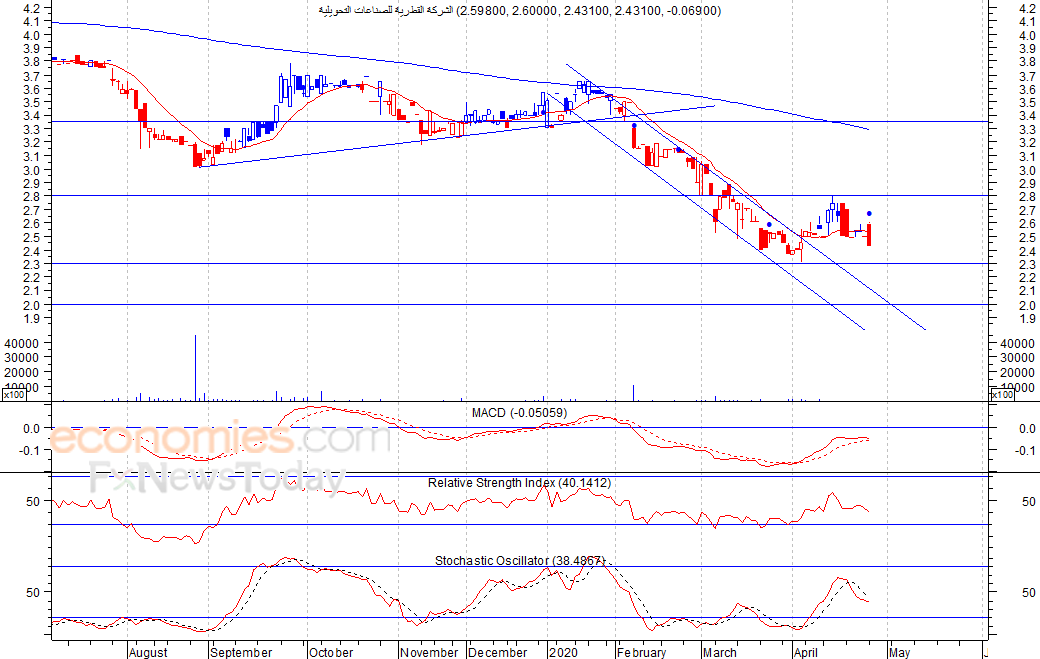
Task: Select the Stochastic Oscillator label
Action: 519,560
